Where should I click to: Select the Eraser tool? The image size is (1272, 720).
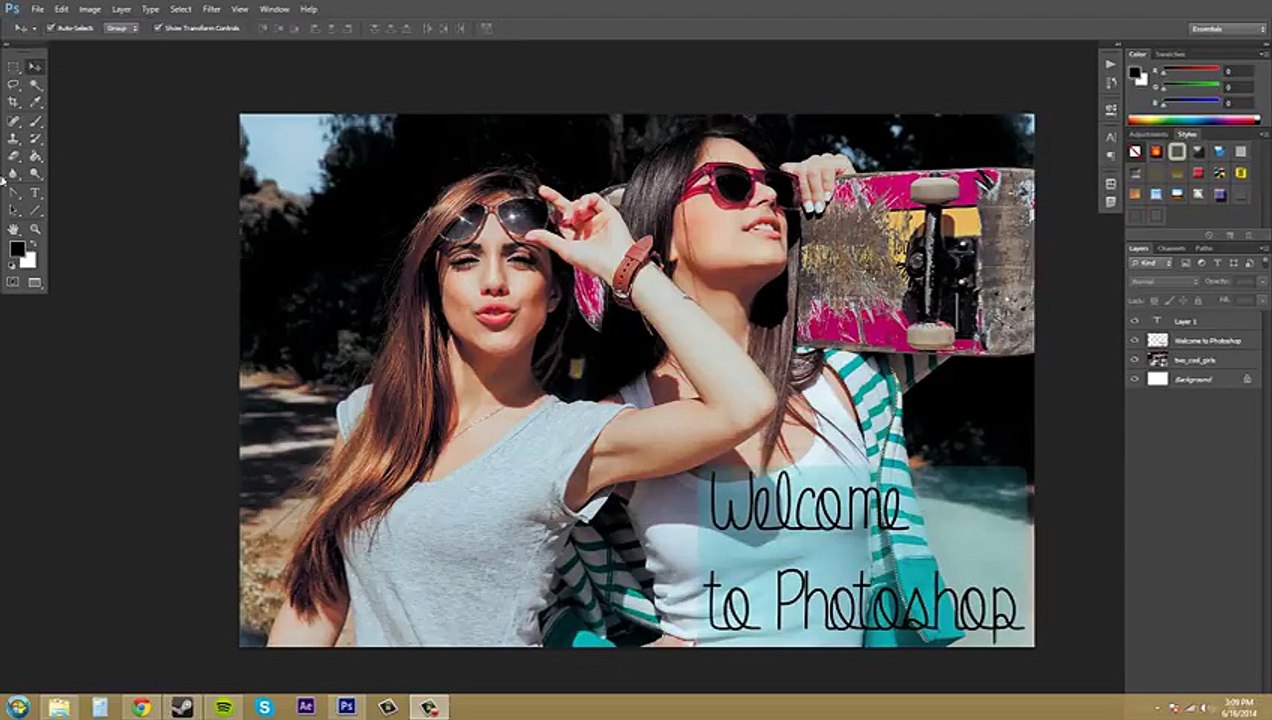[13, 155]
